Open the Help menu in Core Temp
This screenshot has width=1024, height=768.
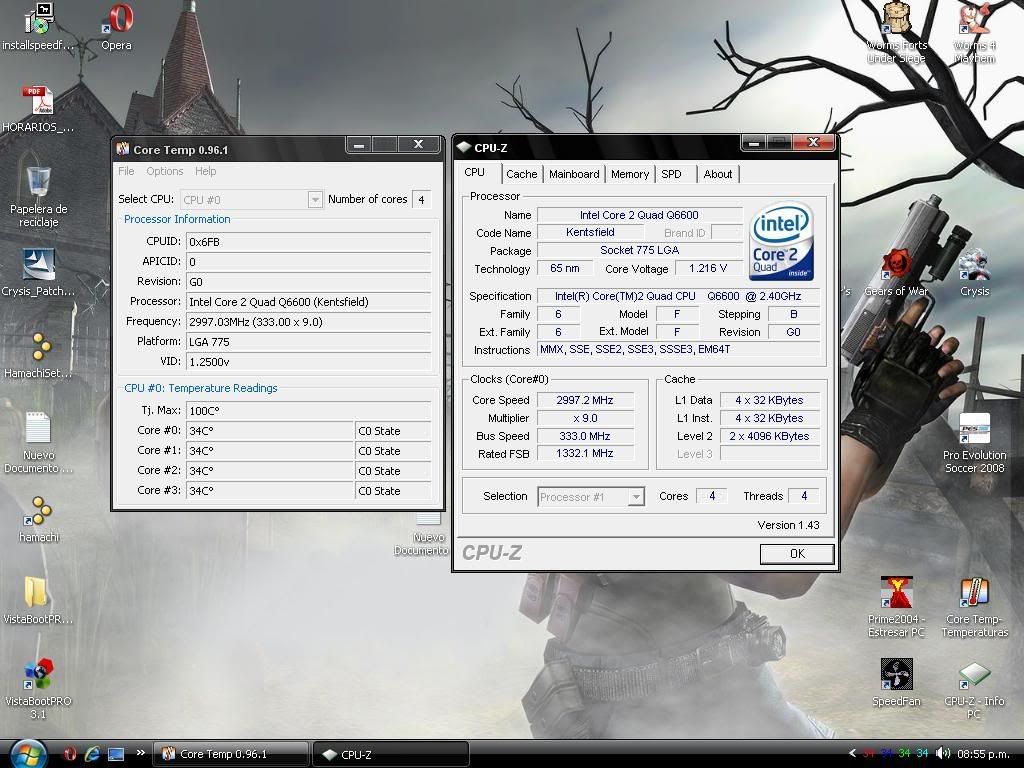pos(205,171)
